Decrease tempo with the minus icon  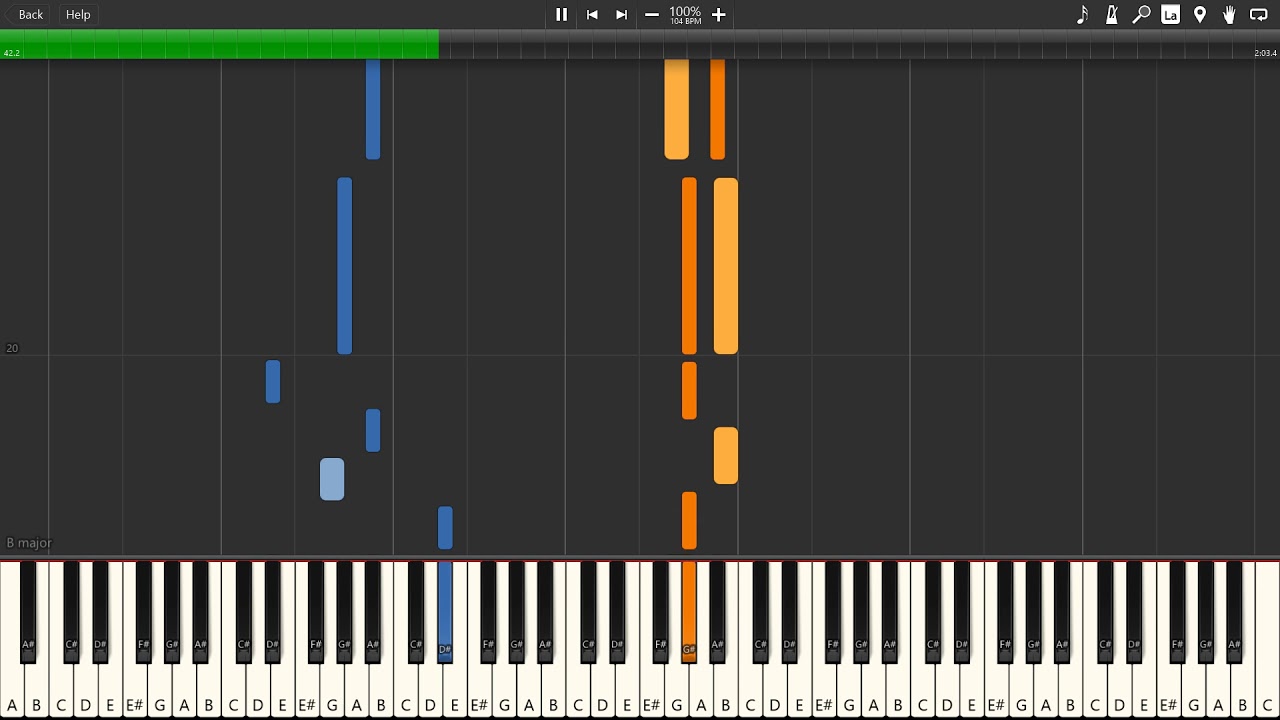[x=652, y=14]
